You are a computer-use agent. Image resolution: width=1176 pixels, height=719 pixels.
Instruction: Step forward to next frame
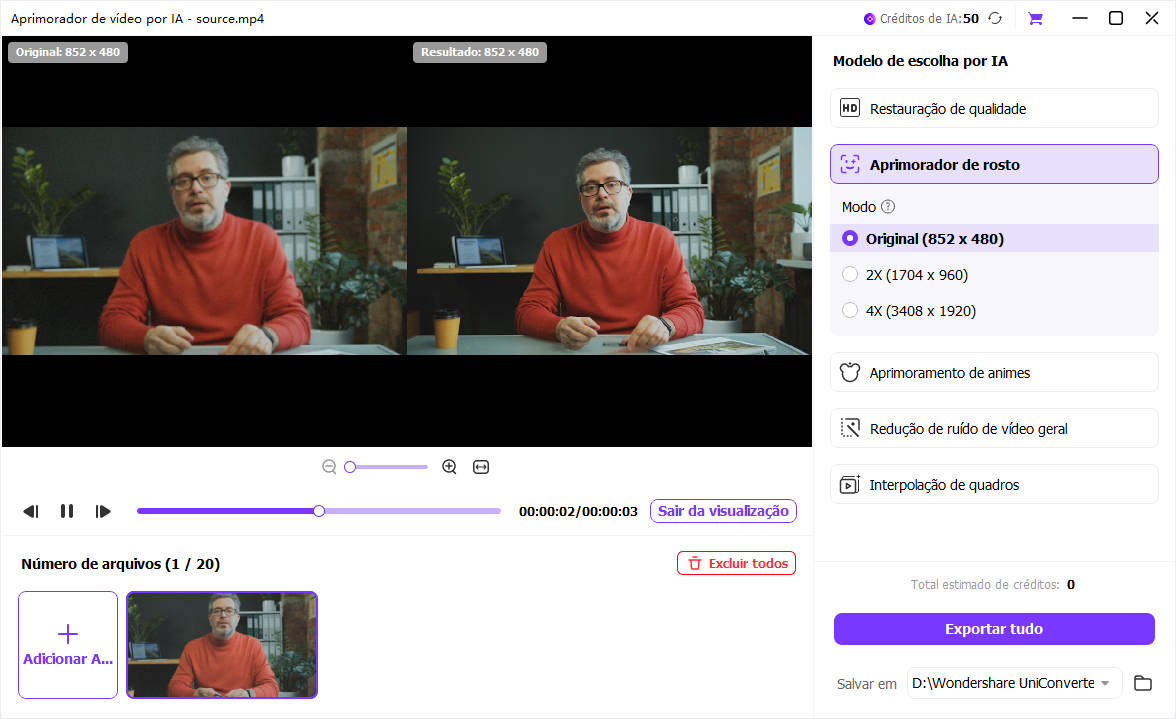103,511
